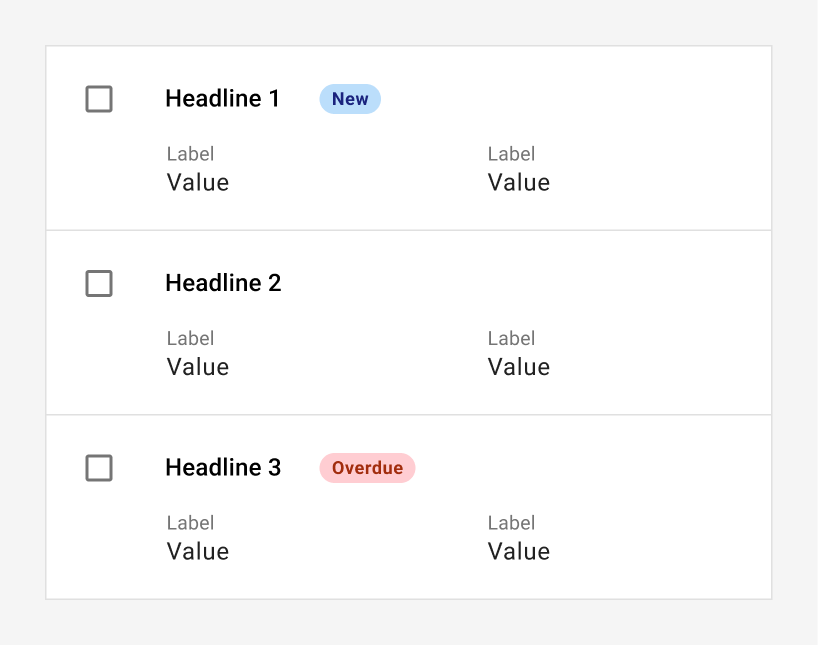This screenshot has height=645, width=818.
Task: Click first Label text under Headline 1
Action: pyautogui.click(x=190, y=154)
